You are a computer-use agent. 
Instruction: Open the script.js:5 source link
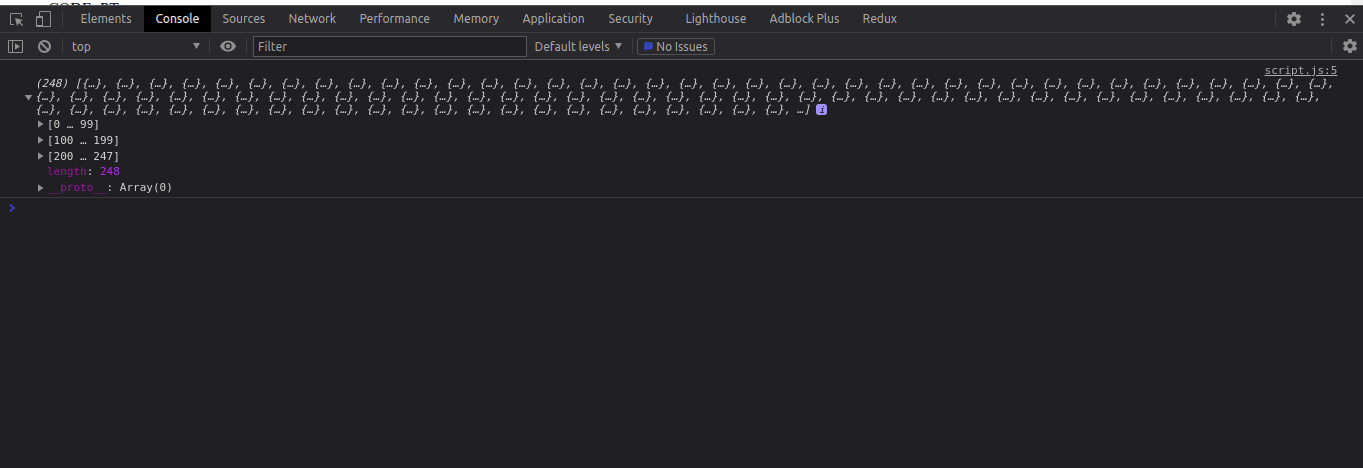1300,70
